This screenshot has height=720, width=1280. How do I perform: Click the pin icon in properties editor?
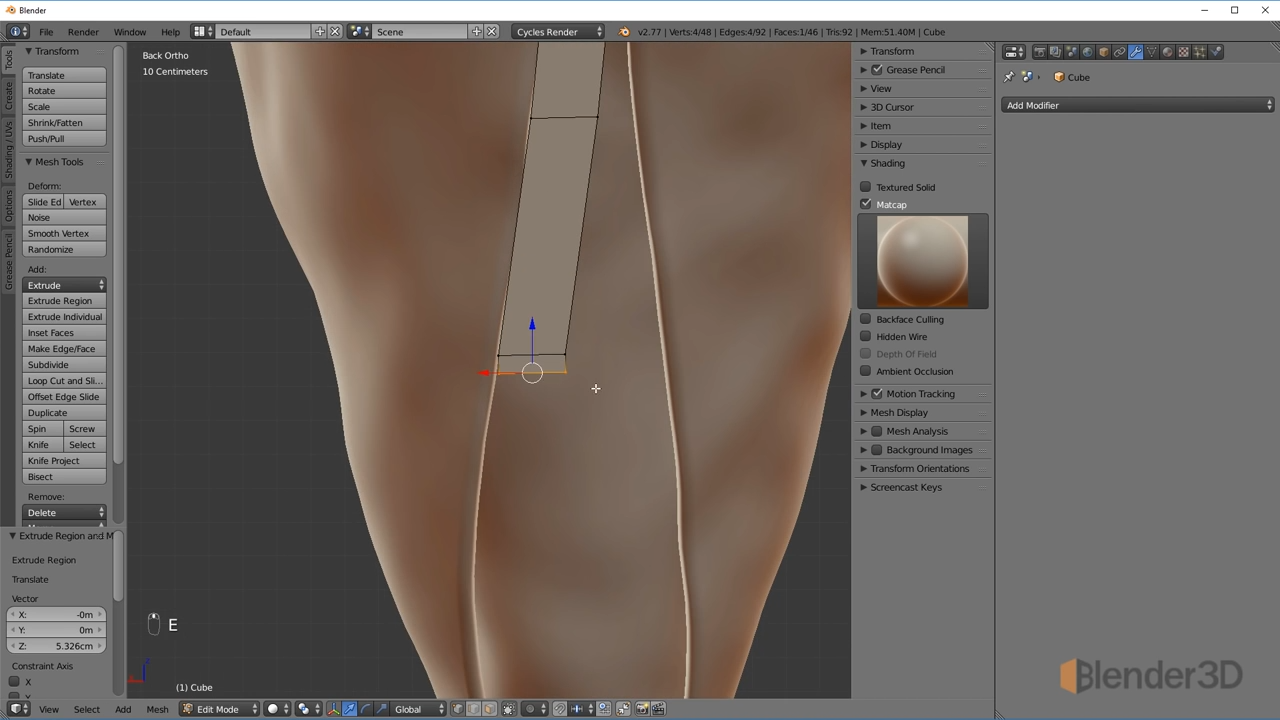coord(1009,77)
